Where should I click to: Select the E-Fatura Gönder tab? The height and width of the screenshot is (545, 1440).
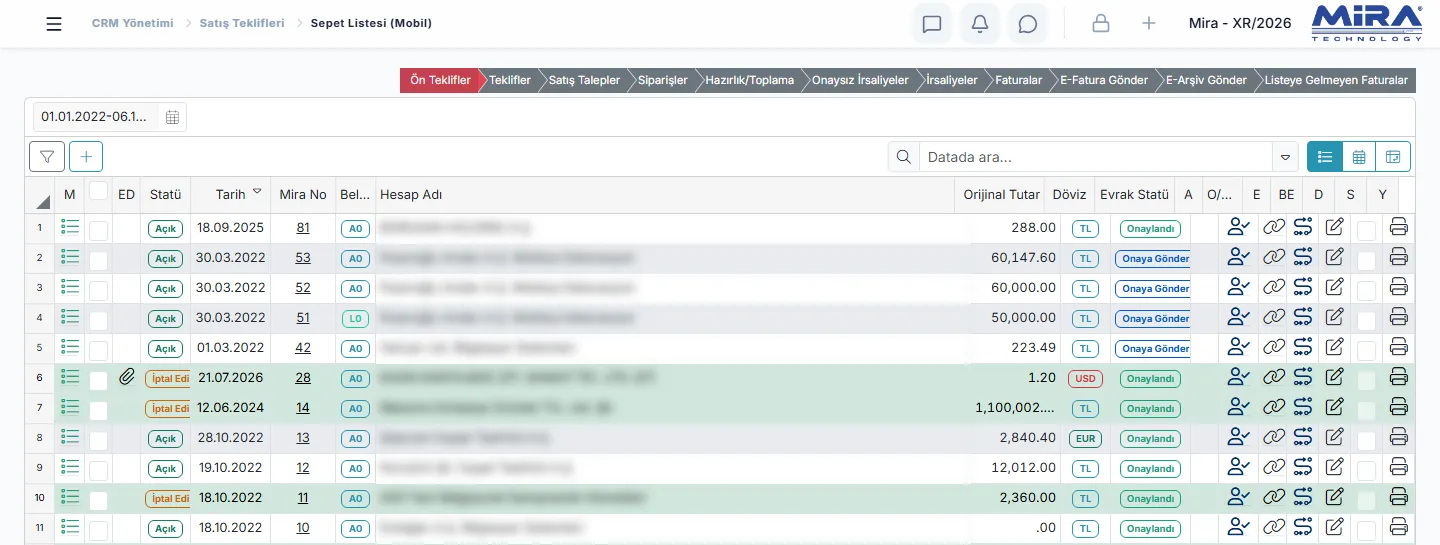click(x=1104, y=80)
